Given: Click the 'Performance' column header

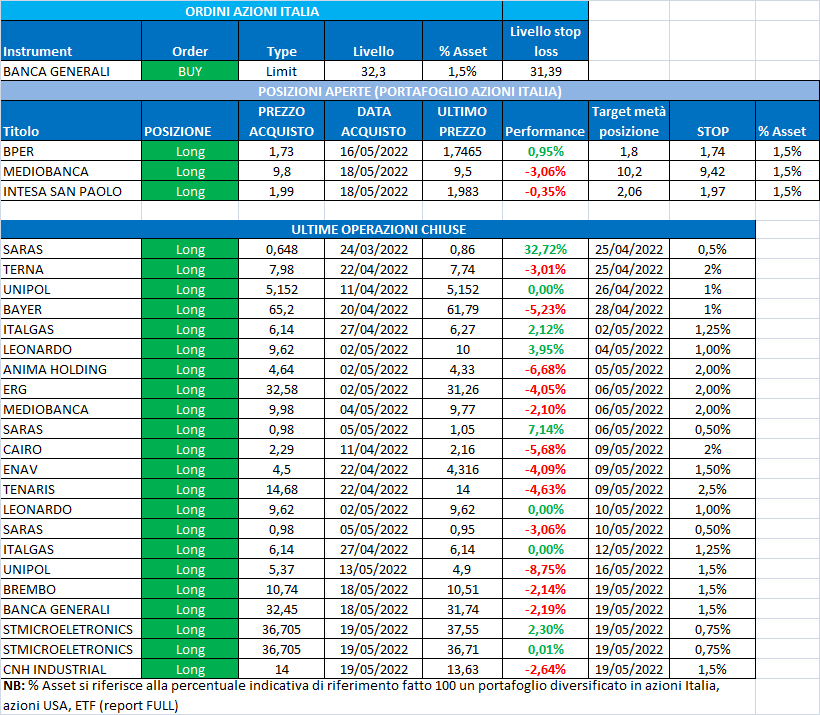Looking at the screenshot, I should click(x=545, y=121).
